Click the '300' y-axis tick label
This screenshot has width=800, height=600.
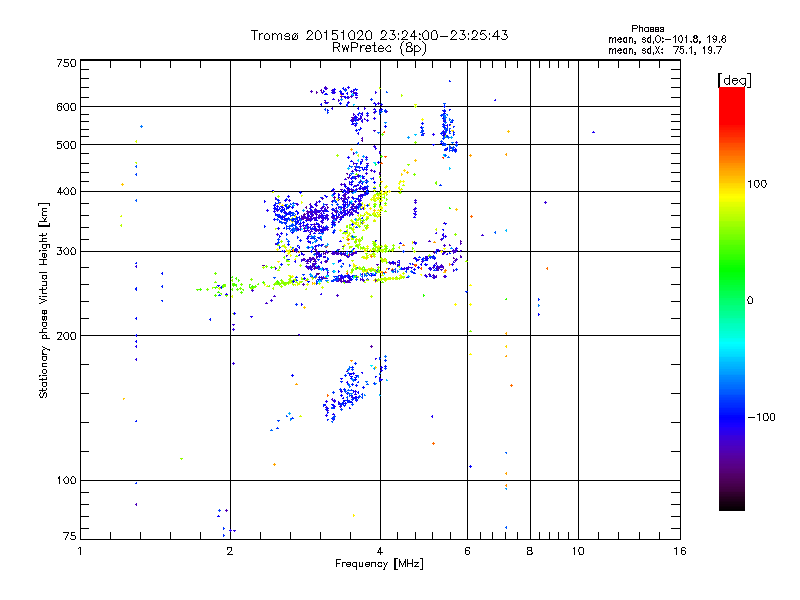[66, 252]
